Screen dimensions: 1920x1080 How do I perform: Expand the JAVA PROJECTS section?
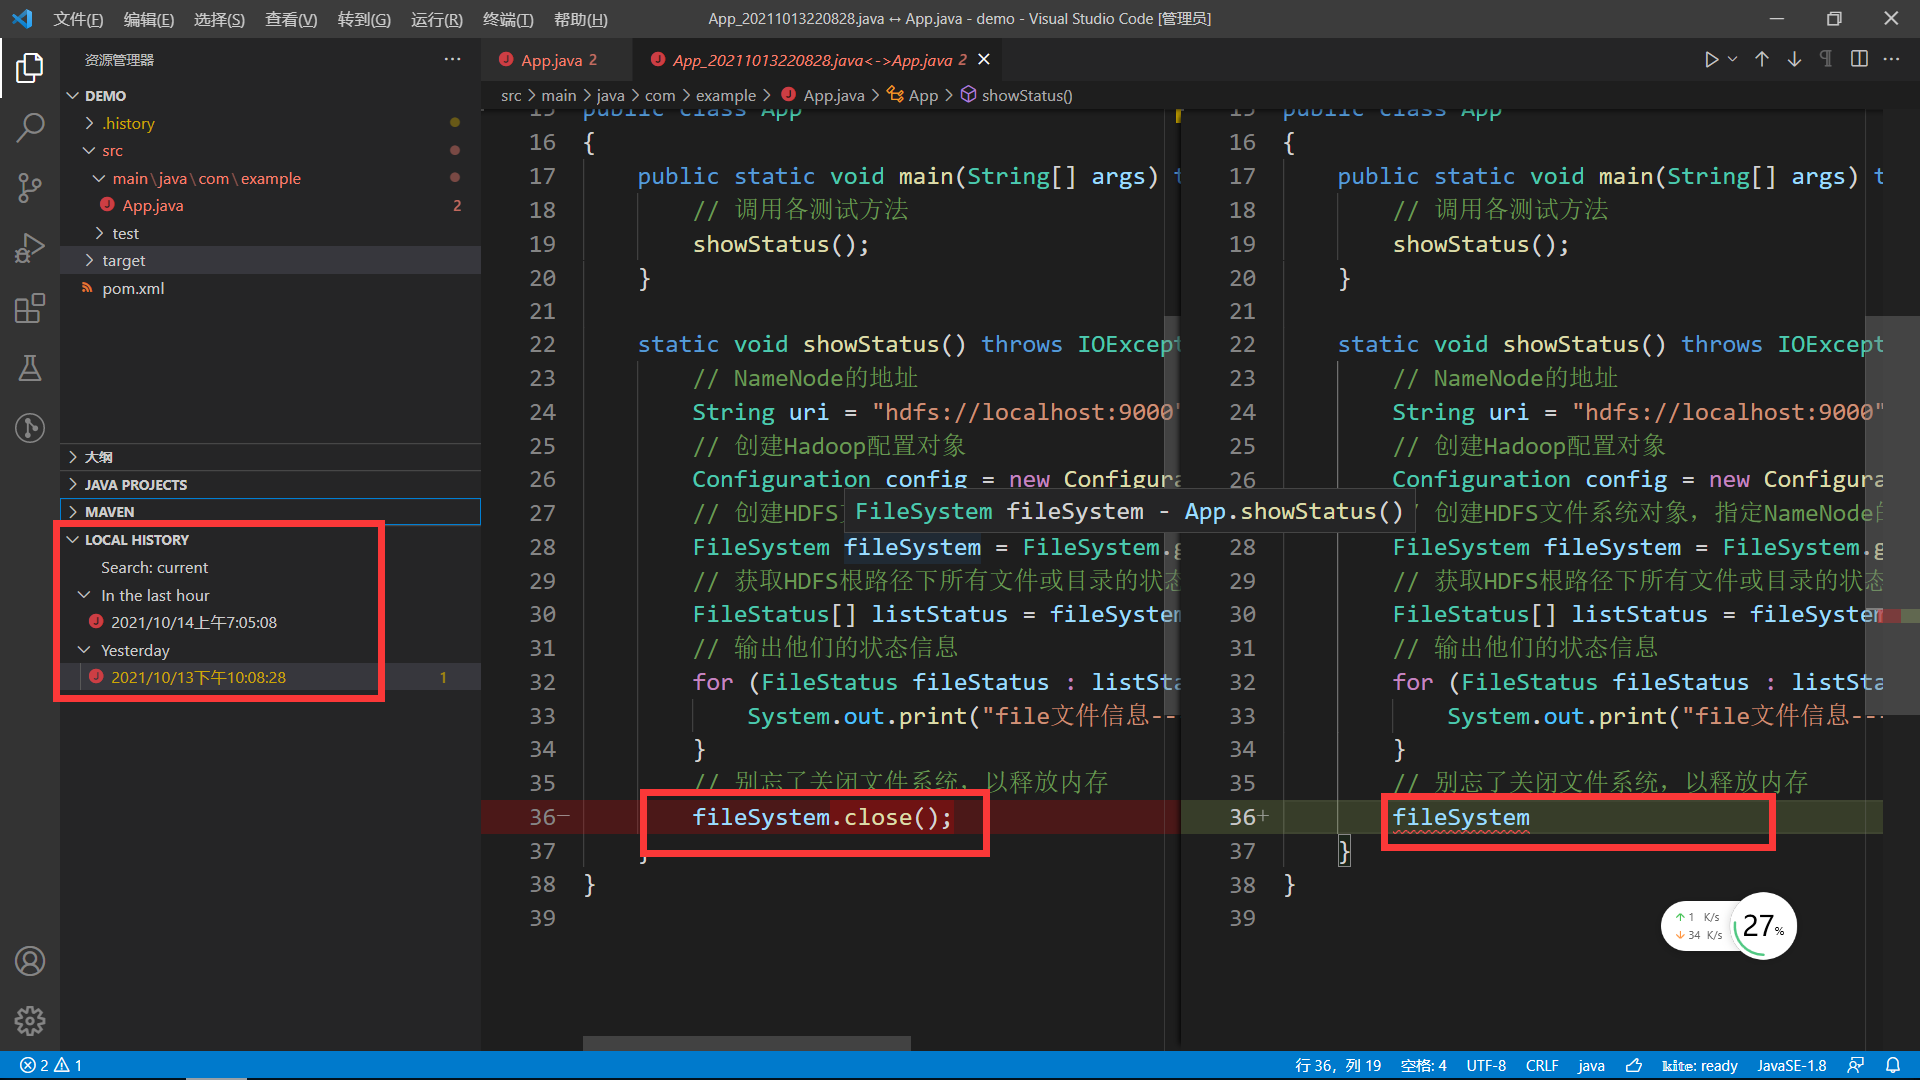click(x=136, y=485)
